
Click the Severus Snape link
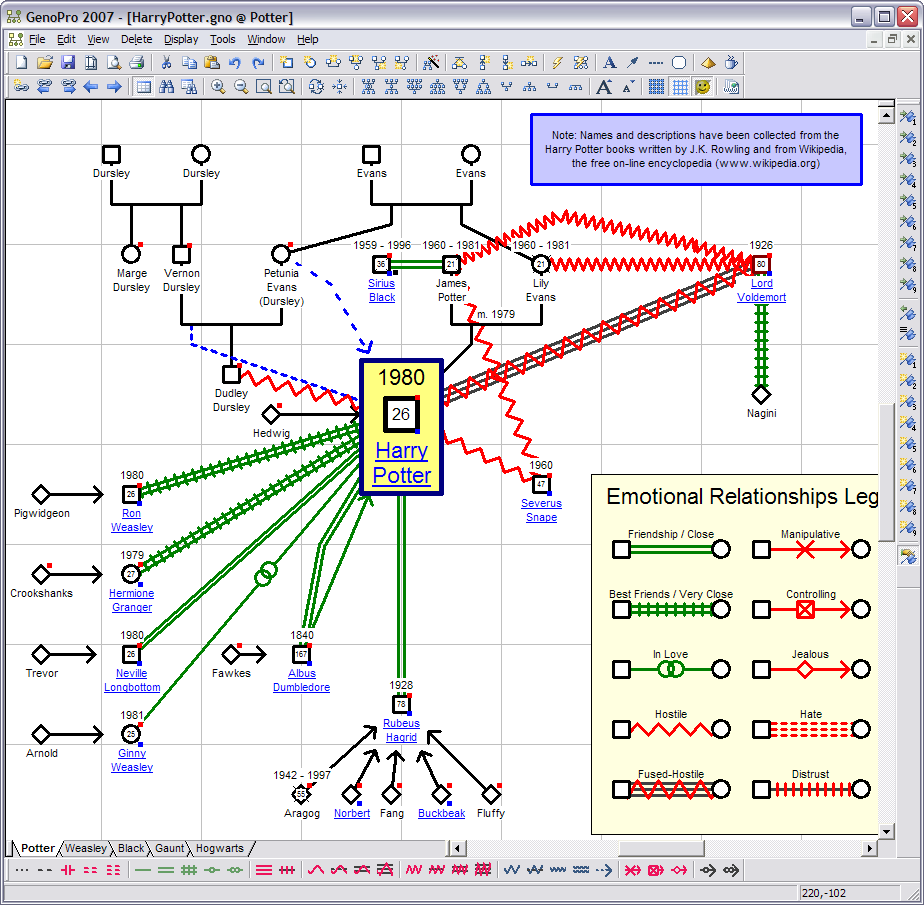[x=541, y=510]
